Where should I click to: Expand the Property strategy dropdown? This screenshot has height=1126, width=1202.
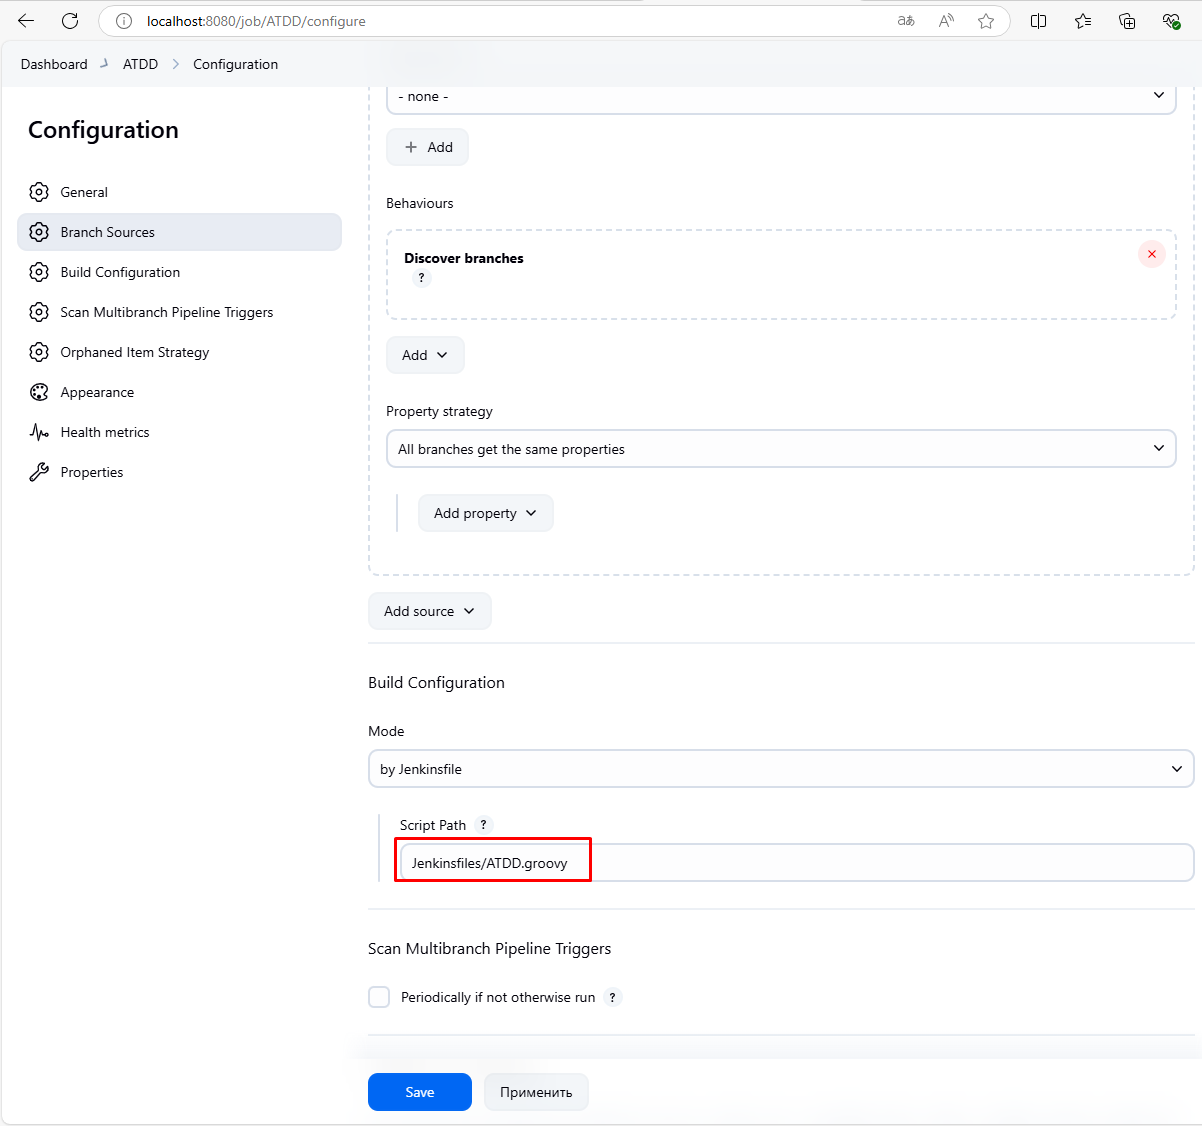pyautogui.click(x=780, y=449)
